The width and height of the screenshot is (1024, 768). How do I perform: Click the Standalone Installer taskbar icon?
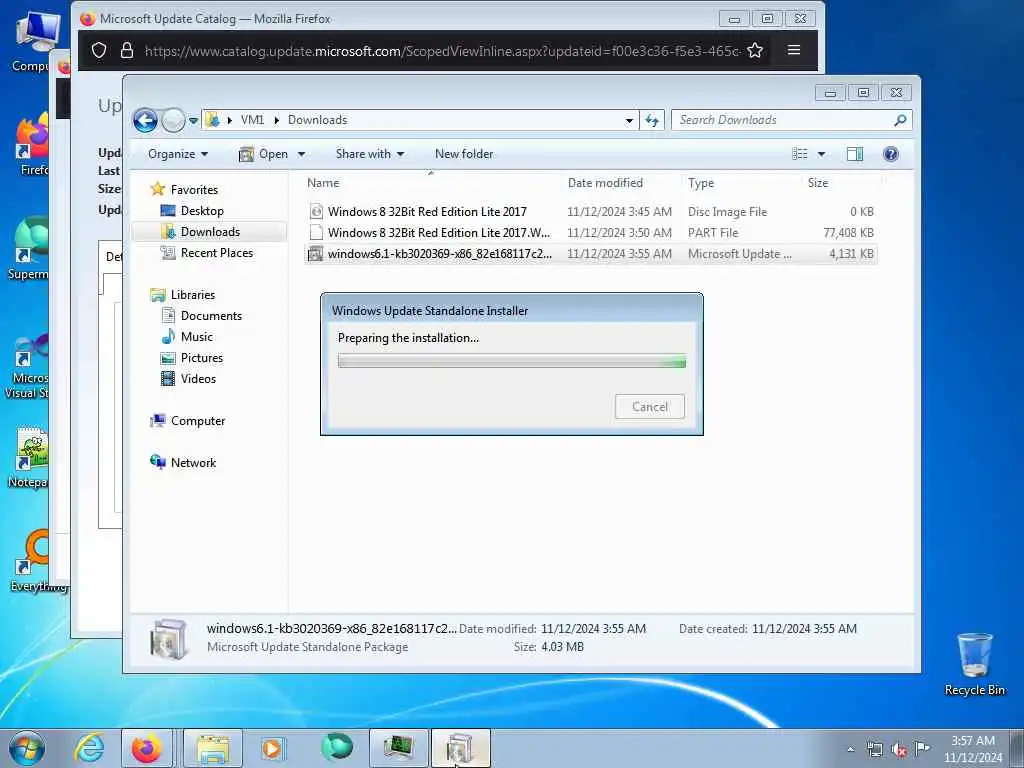coord(460,749)
